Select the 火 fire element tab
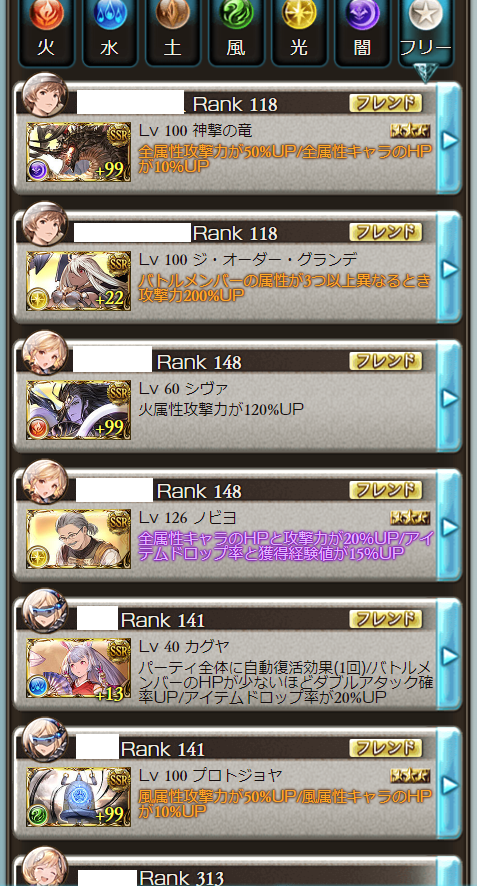The image size is (477, 886). pyautogui.click(x=46, y=31)
